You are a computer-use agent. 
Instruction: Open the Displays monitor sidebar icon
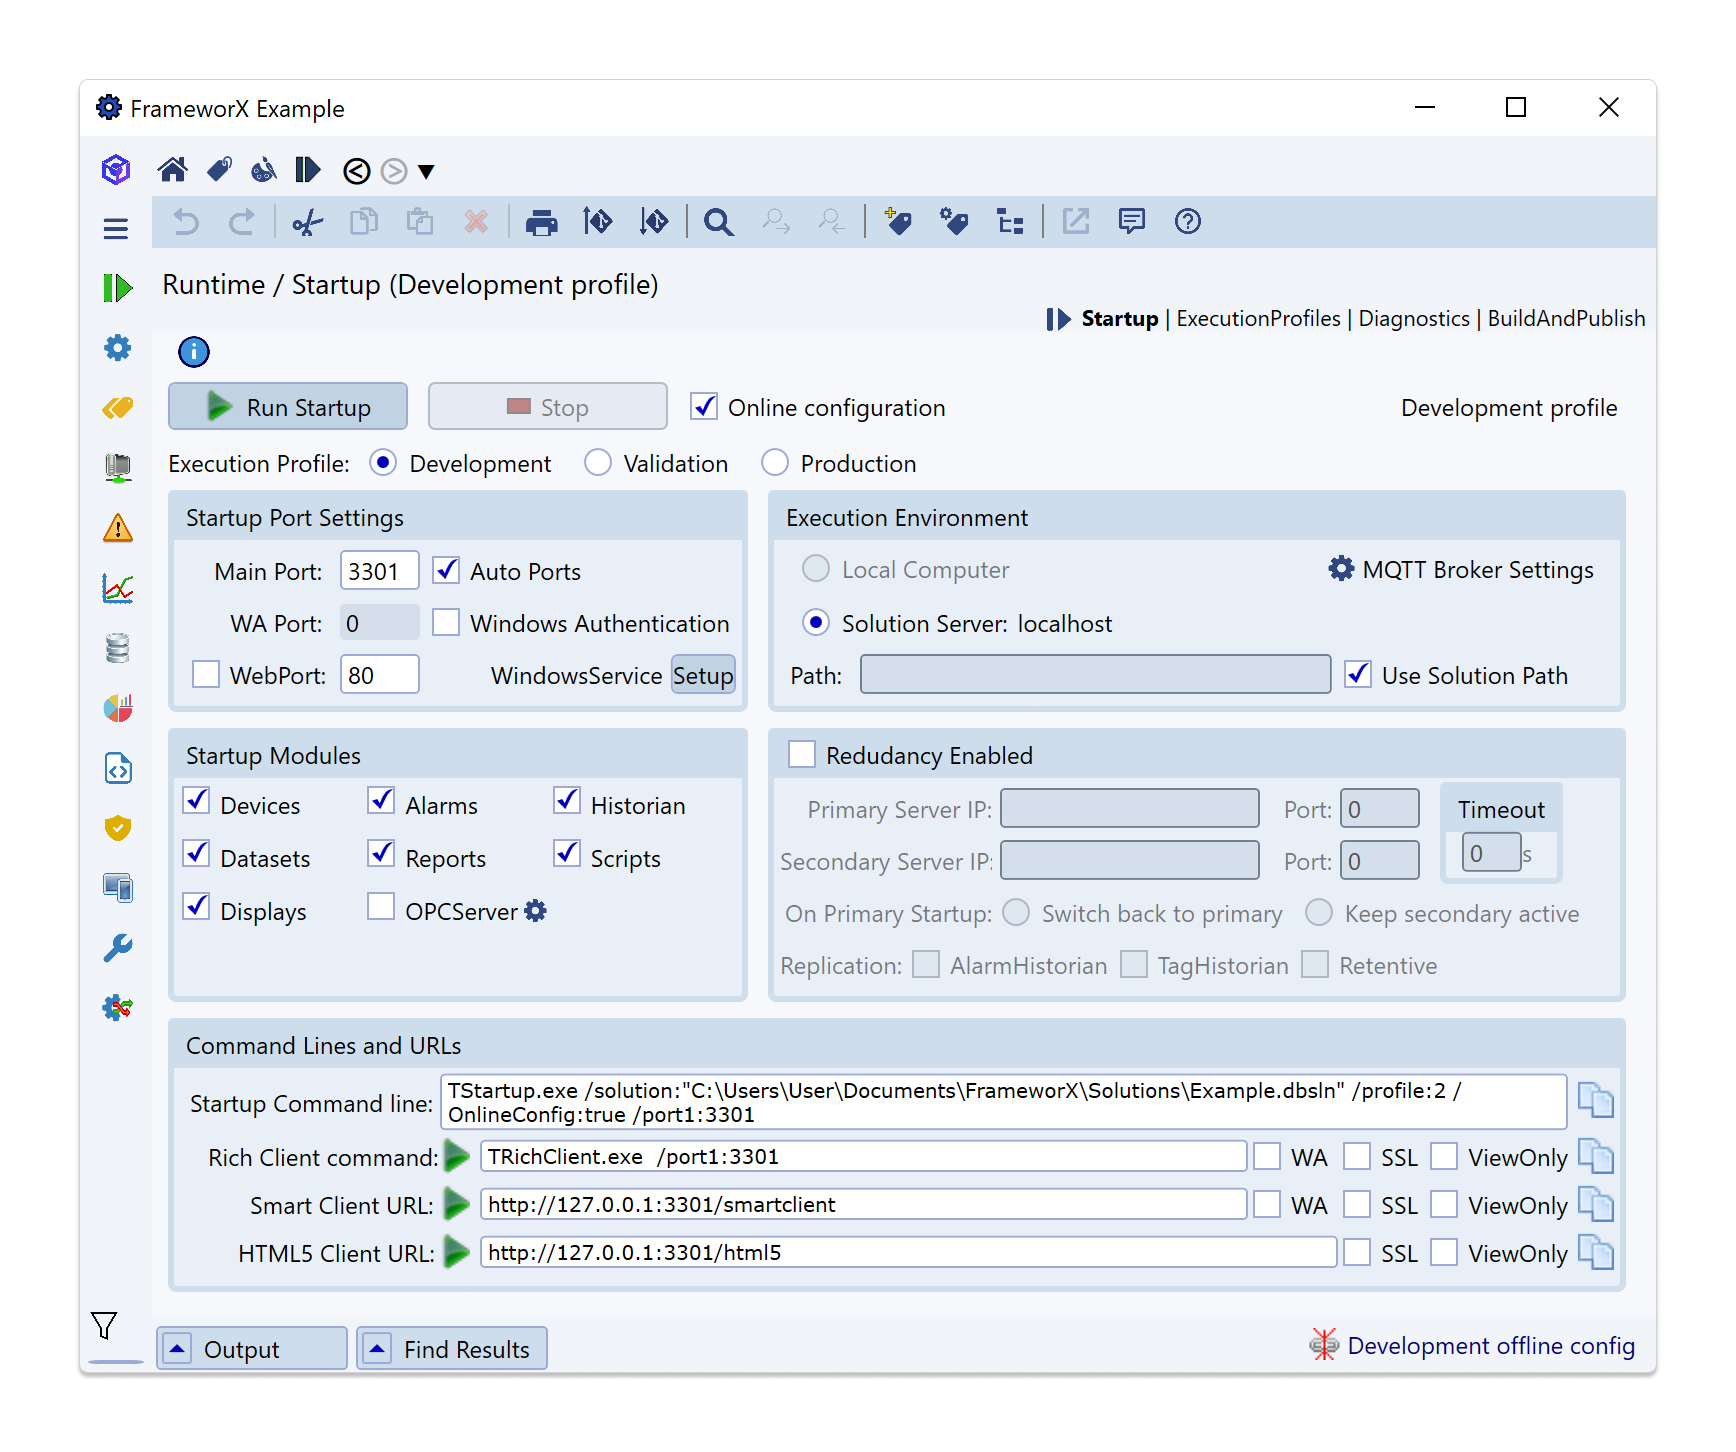(x=117, y=888)
